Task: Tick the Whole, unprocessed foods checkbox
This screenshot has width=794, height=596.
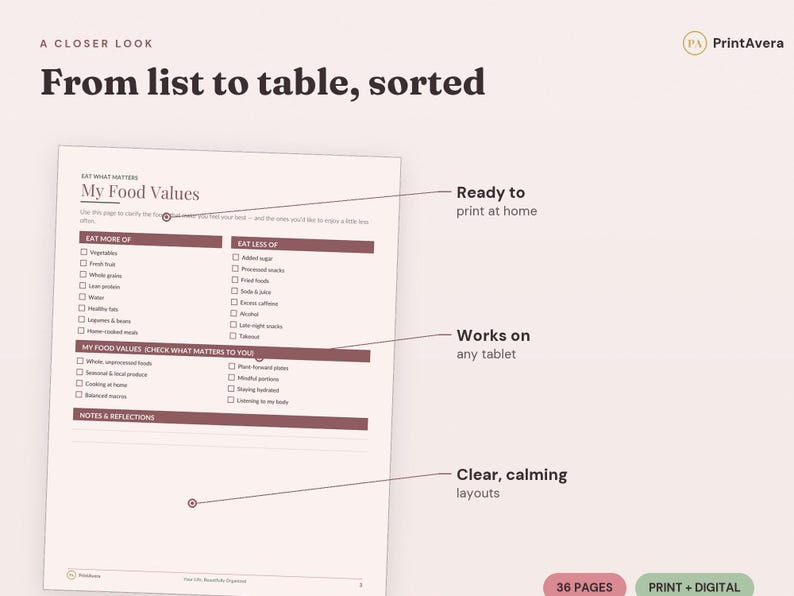Action: pyautogui.click(x=80, y=361)
